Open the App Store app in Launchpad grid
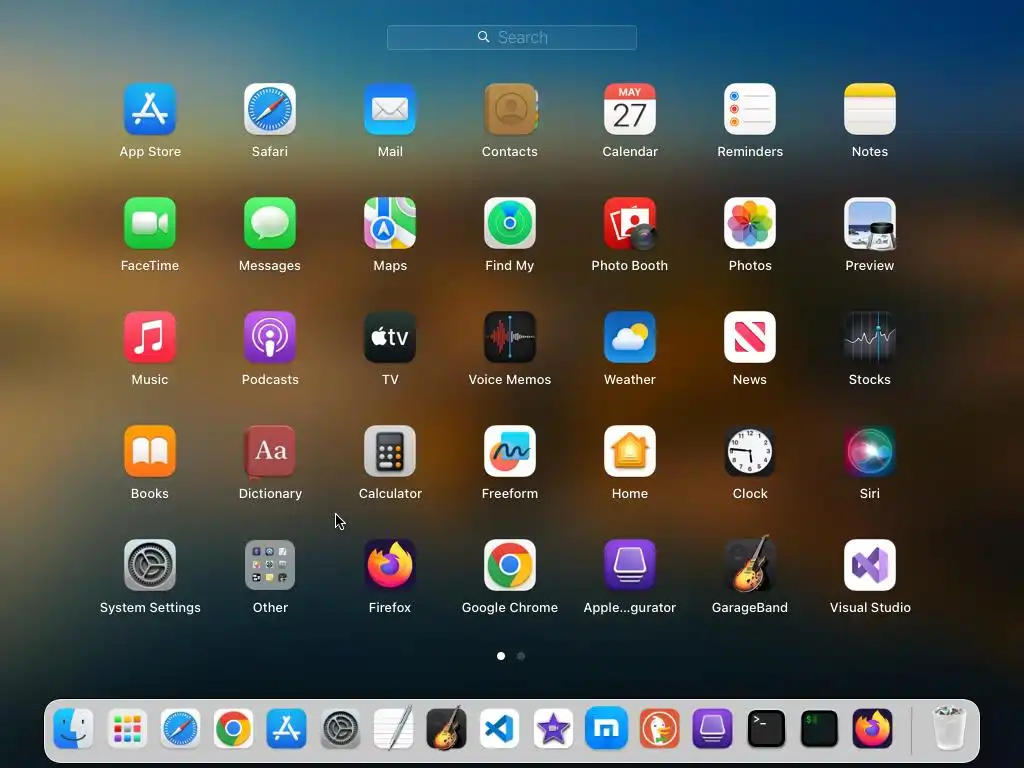Viewport: 1024px width, 768px height. click(x=150, y=109)
